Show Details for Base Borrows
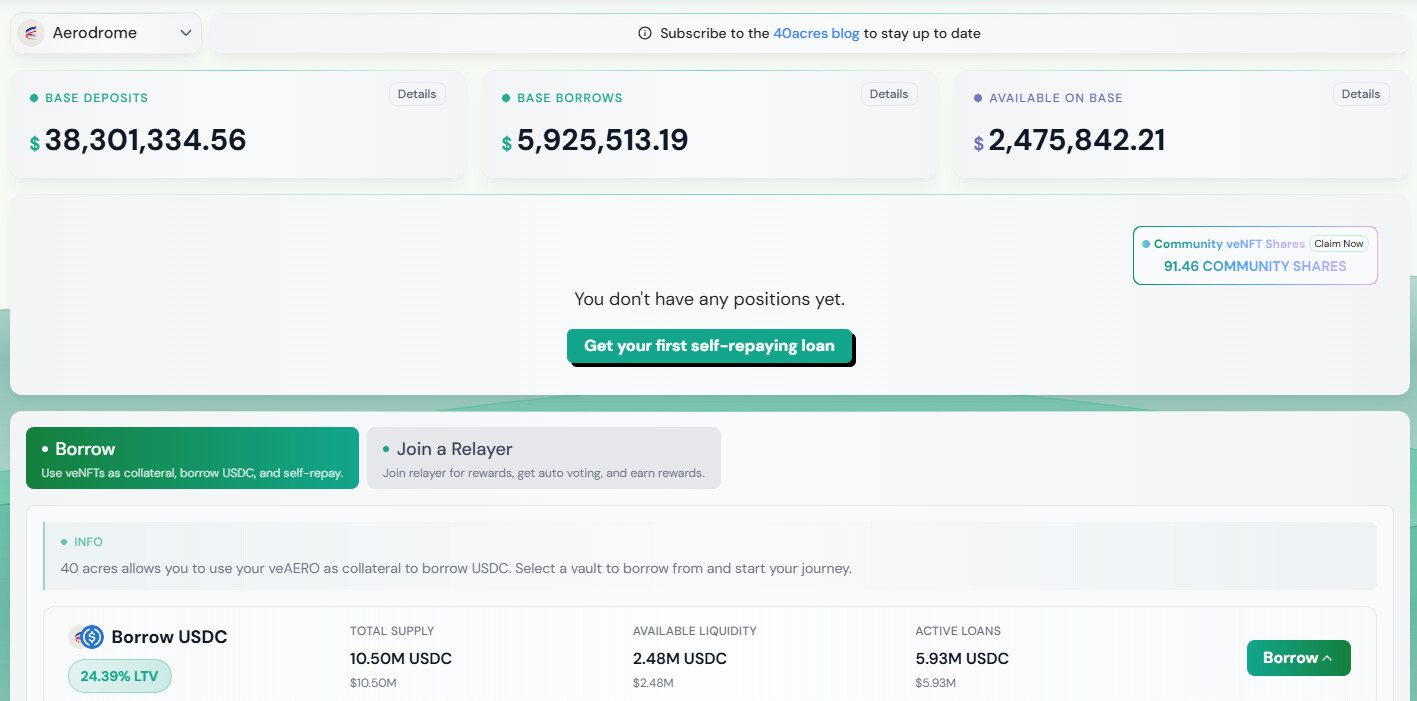Image resolution: width=1417 pixels, height=701 pixels. tap(888, 94)
